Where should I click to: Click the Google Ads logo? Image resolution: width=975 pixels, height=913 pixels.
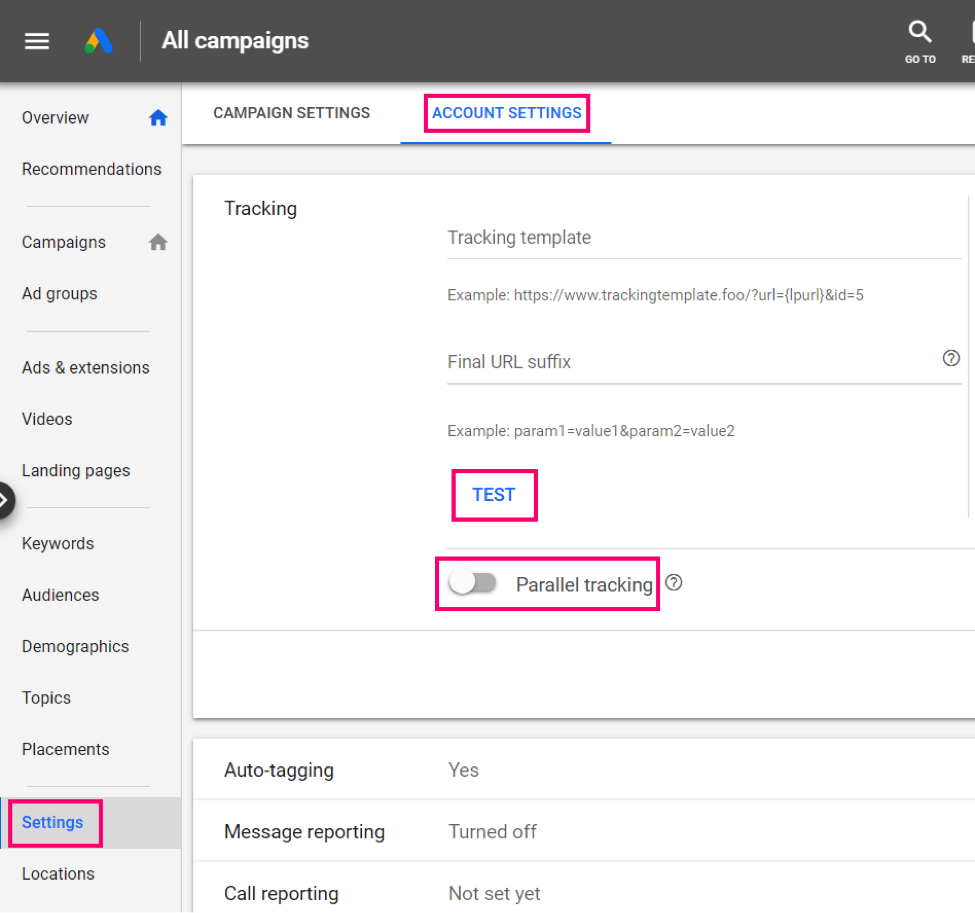tap(99, 40)
